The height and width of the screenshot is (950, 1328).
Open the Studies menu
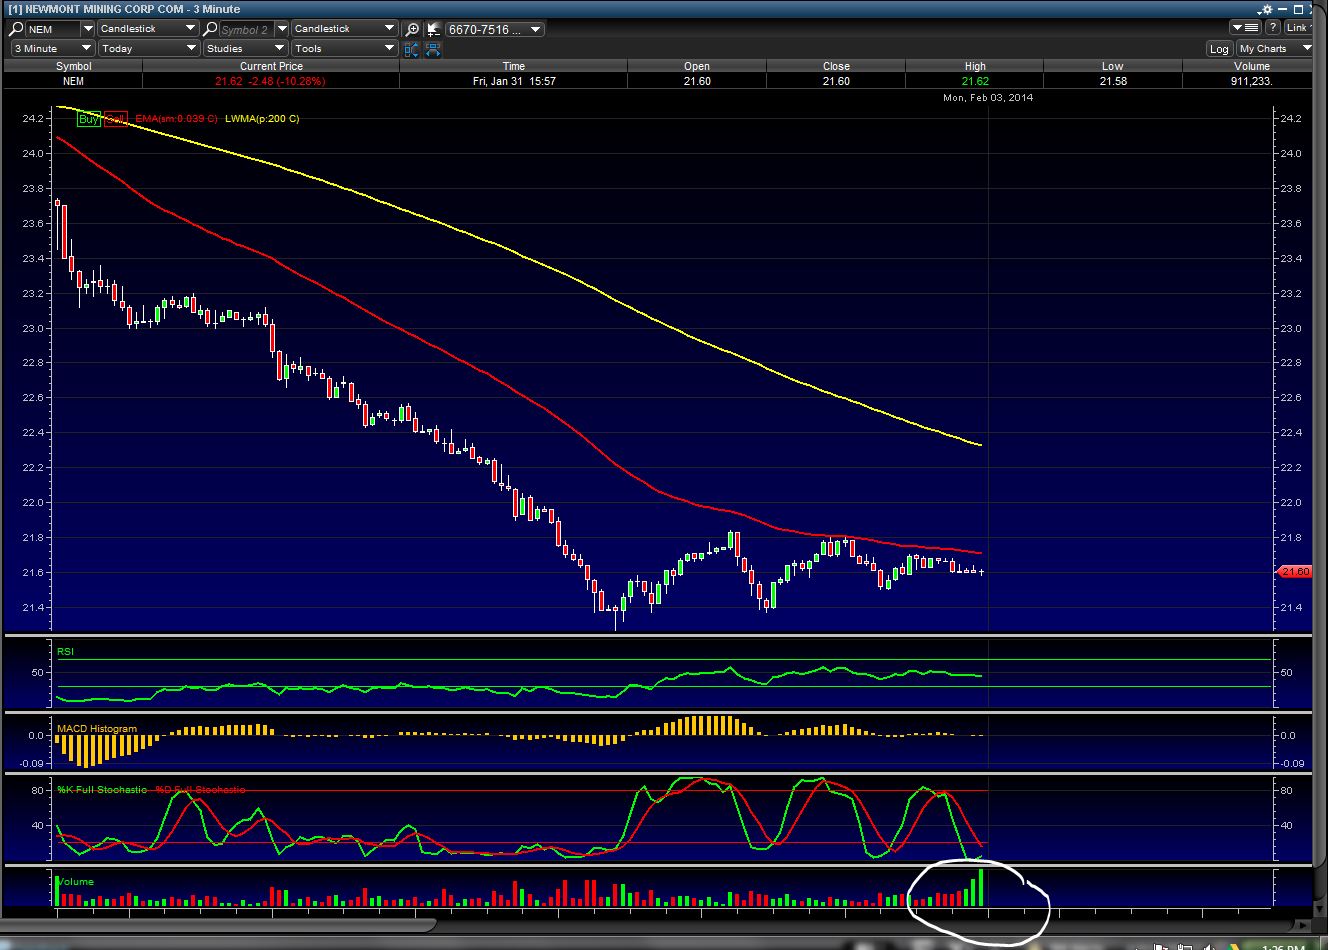click(x=244, y=48)
